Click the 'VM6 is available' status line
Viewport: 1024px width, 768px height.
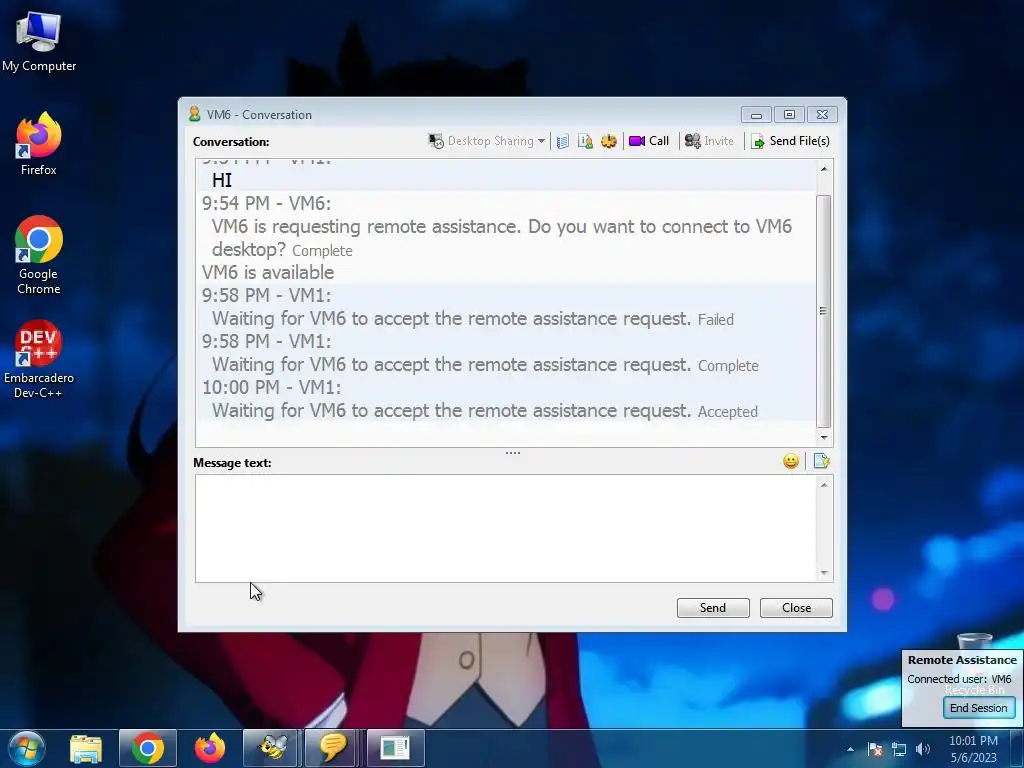click(268, 272)
